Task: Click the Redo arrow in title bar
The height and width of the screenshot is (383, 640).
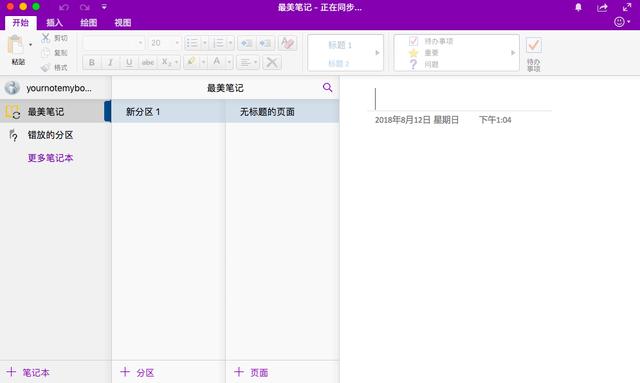Action: point(84,7)
